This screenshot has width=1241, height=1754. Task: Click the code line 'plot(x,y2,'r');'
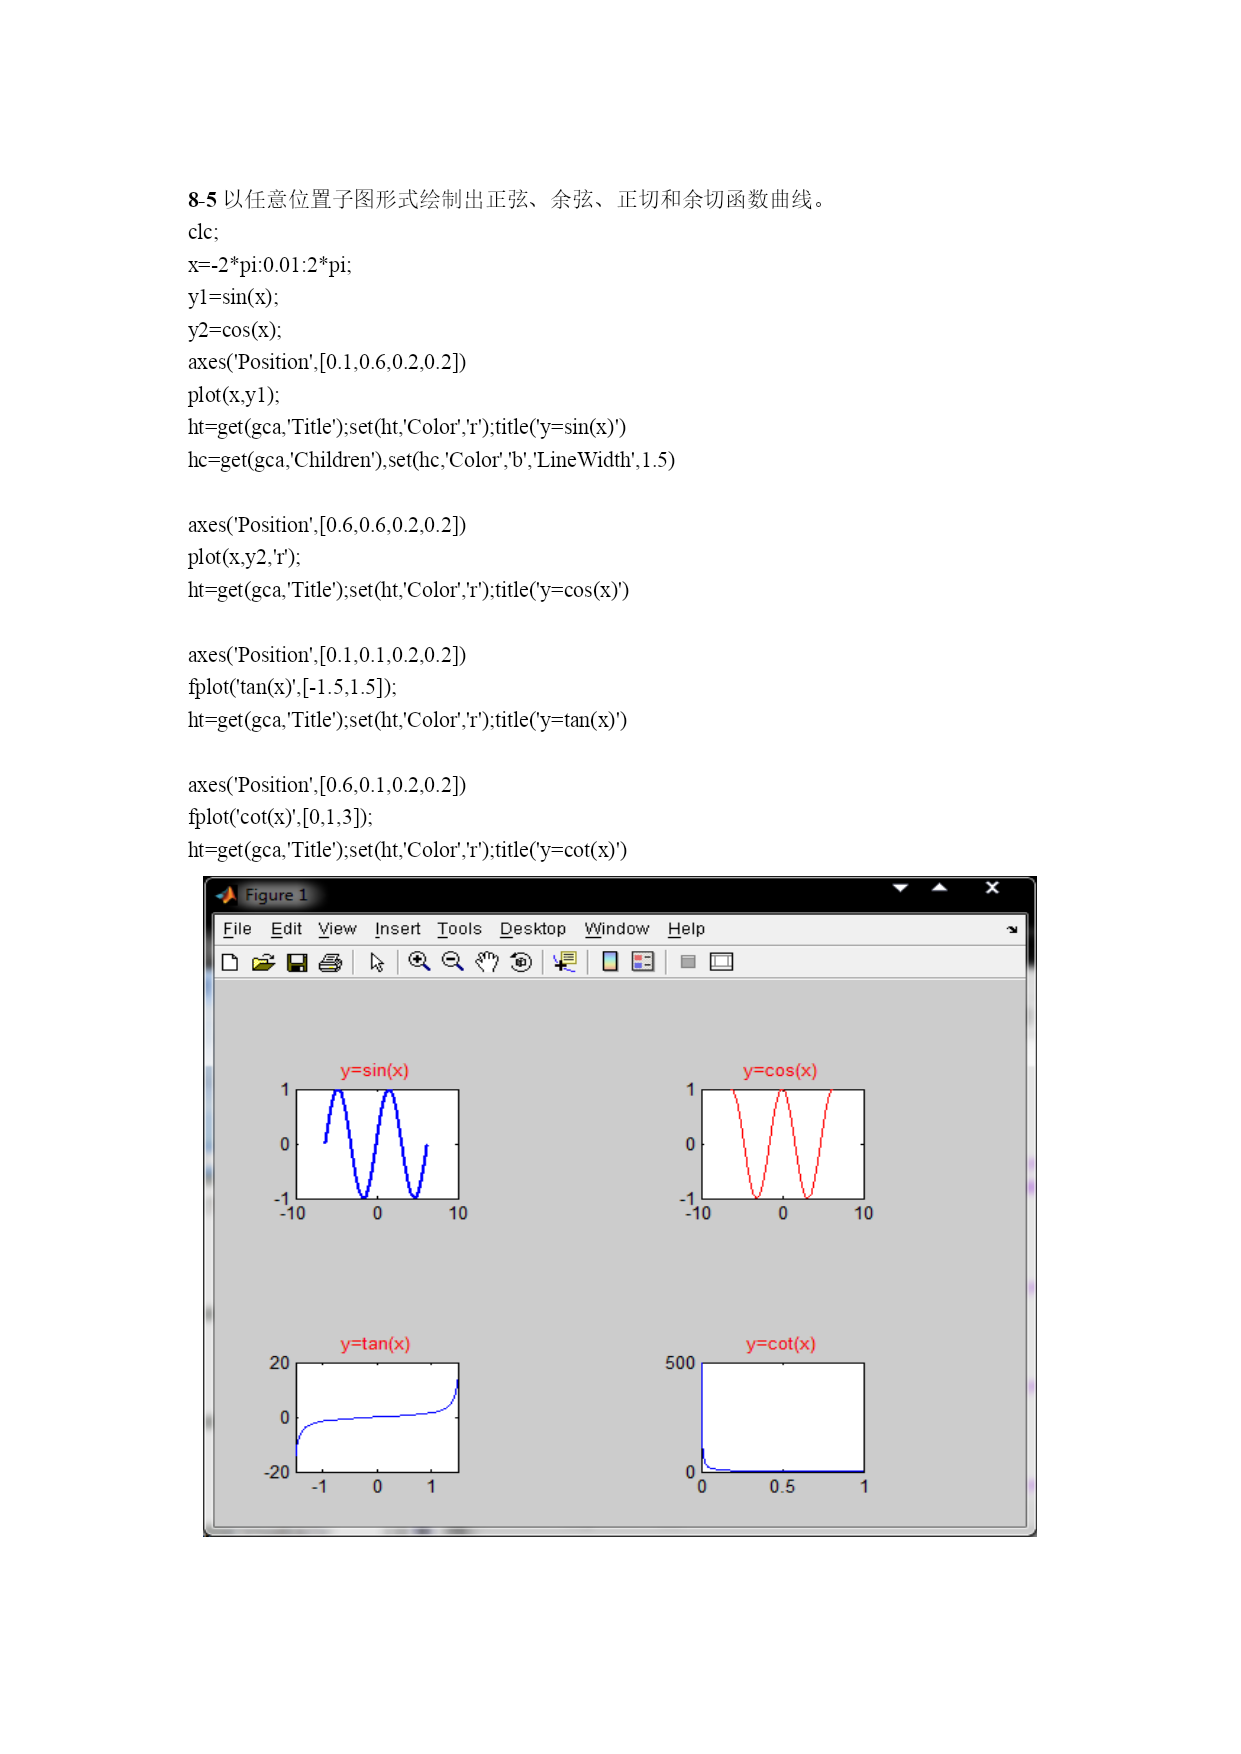244,557
